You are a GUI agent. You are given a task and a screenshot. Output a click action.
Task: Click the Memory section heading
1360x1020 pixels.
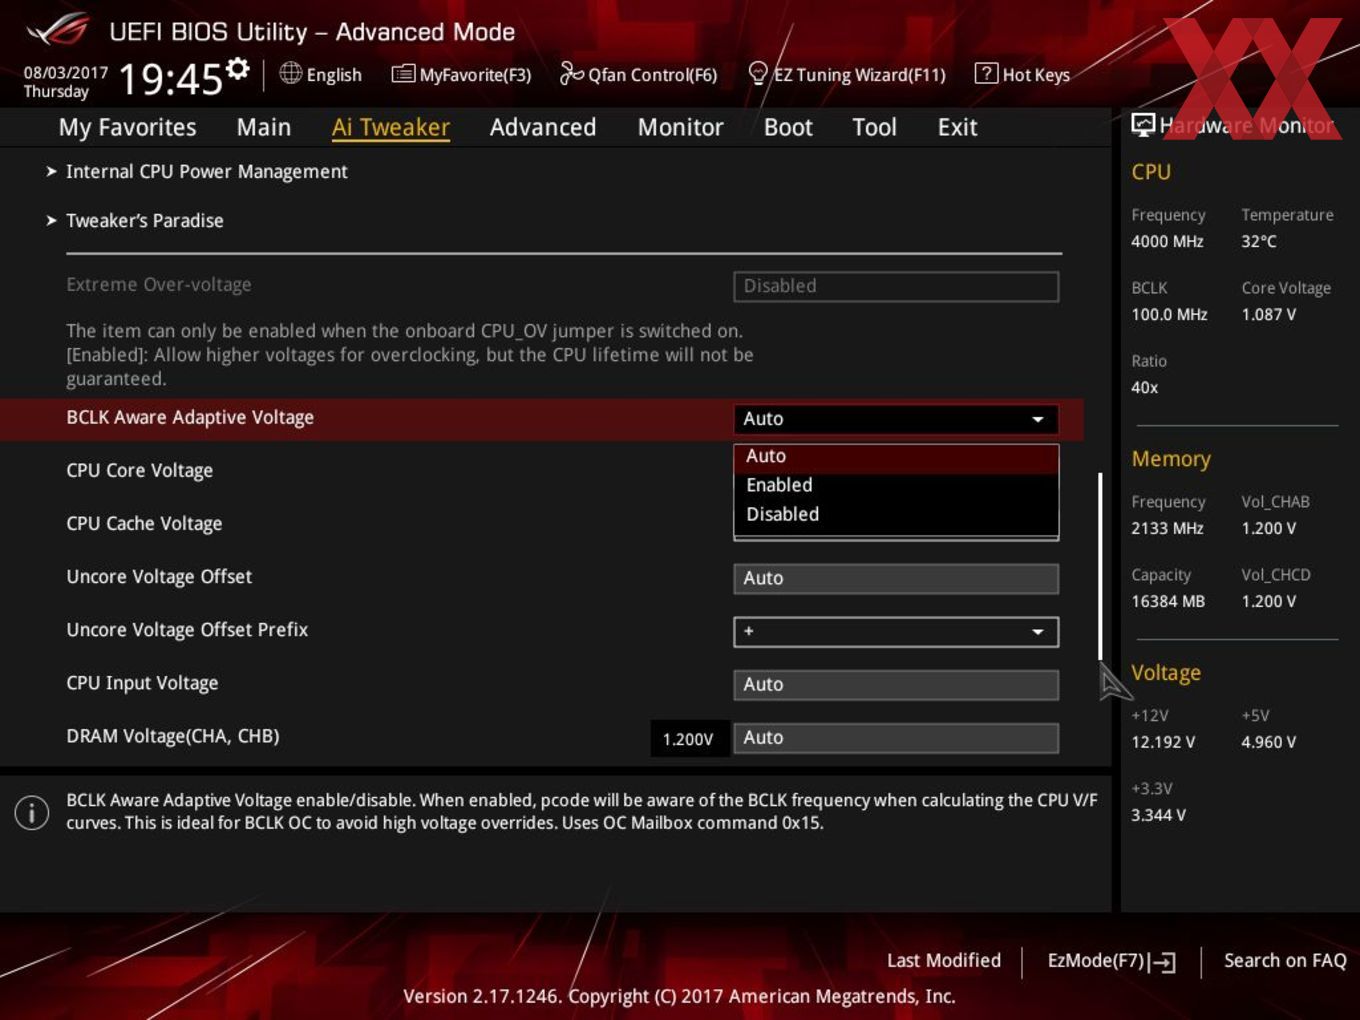1171,459
